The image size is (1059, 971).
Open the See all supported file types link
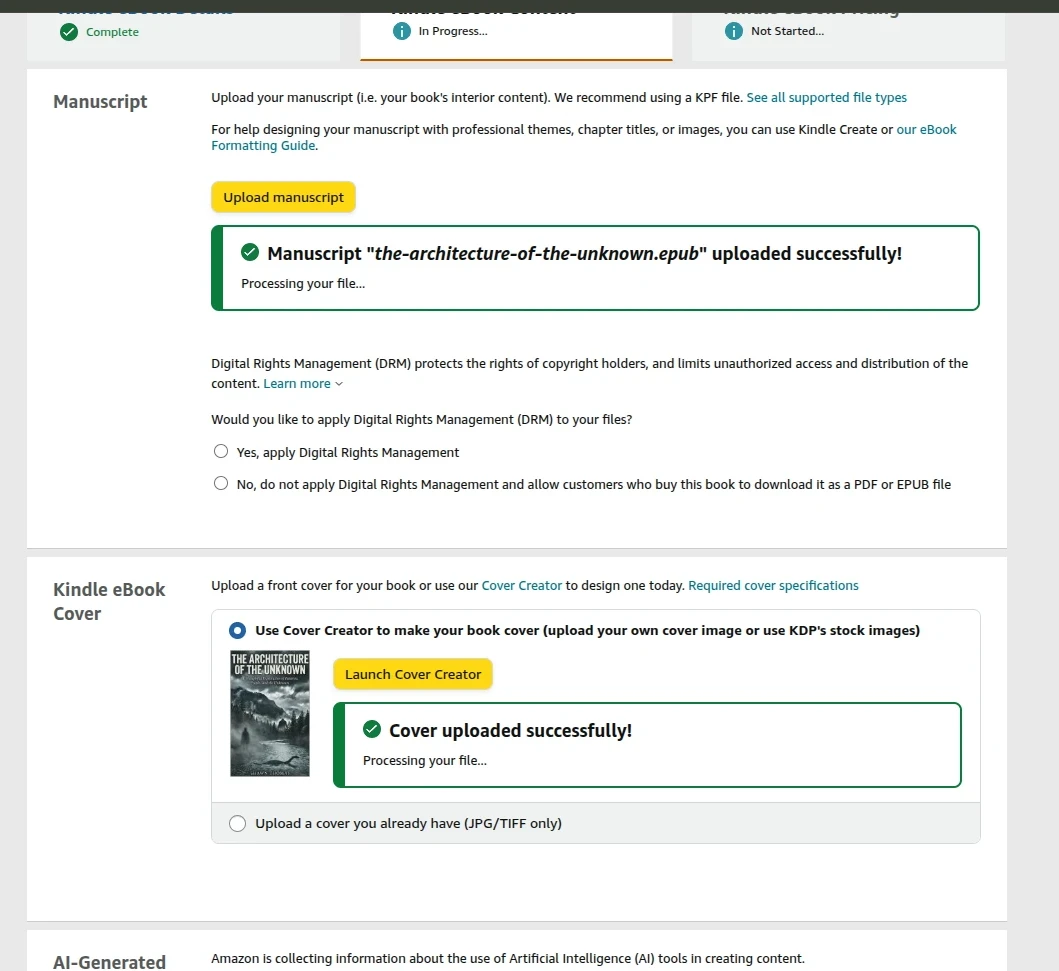[826, 98]
